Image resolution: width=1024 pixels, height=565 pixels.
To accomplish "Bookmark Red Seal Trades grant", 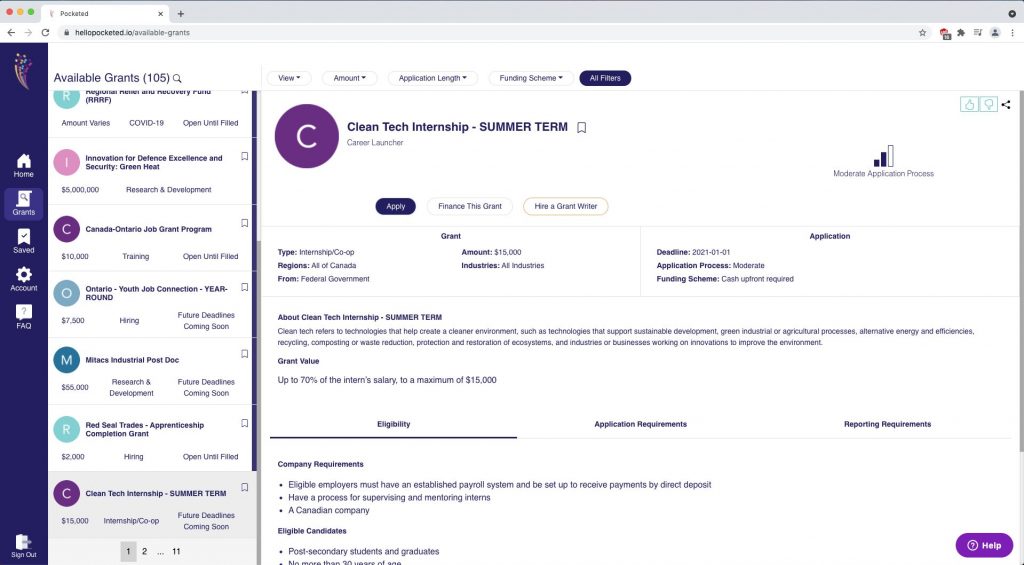I will click(x=244, y=423).
